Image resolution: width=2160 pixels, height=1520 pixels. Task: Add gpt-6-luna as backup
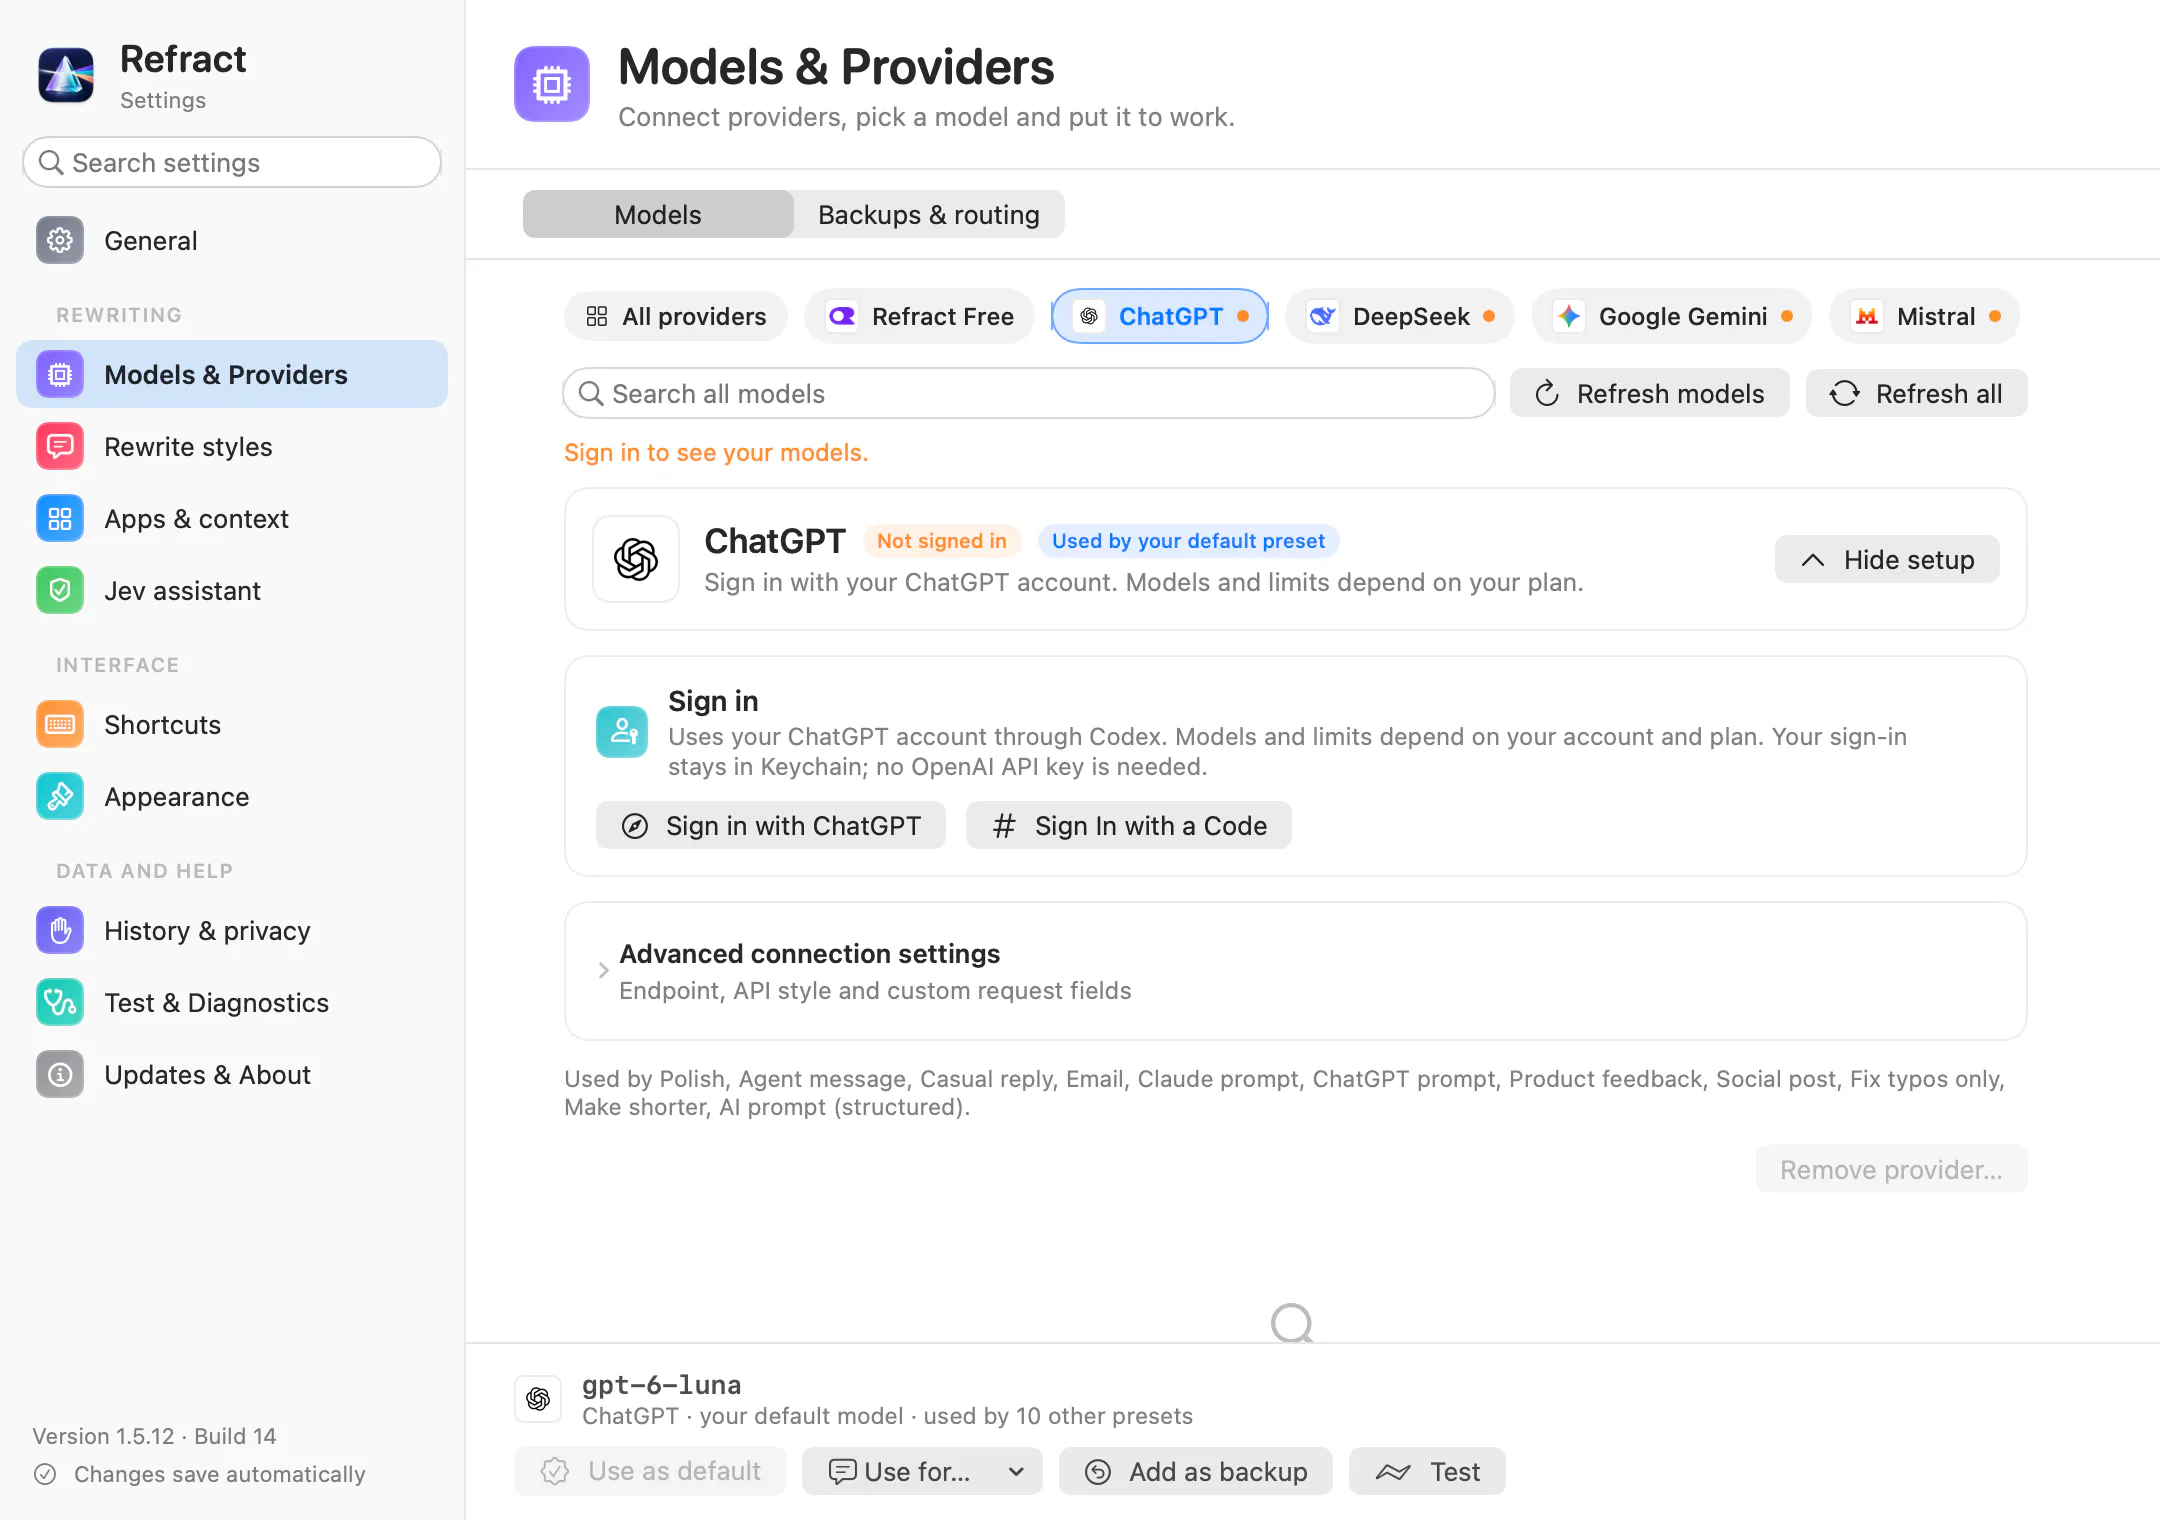[1196, 1472]
